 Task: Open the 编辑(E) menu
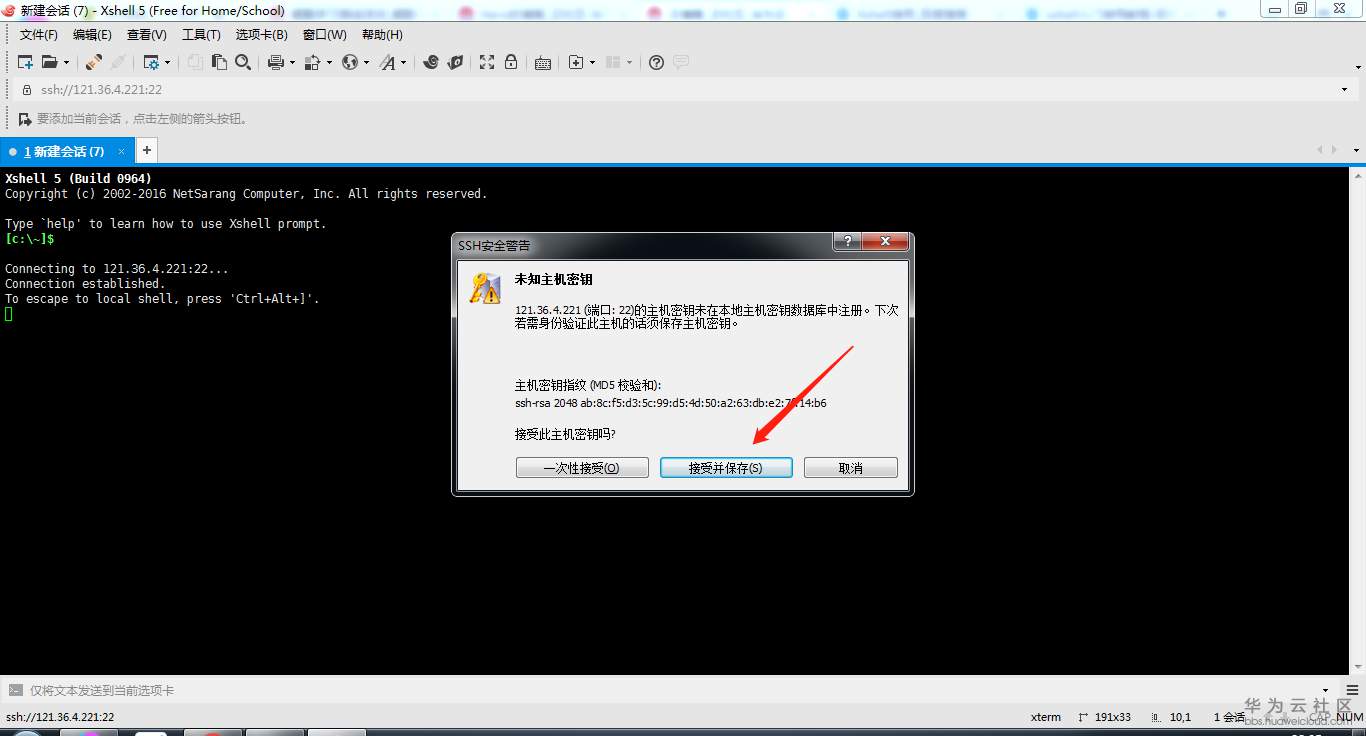92,35
